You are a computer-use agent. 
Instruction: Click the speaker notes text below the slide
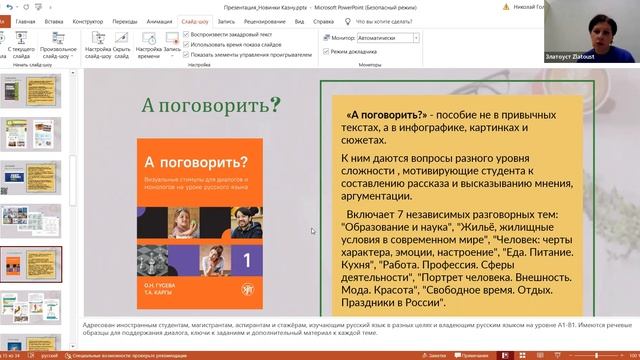[357, 329]
